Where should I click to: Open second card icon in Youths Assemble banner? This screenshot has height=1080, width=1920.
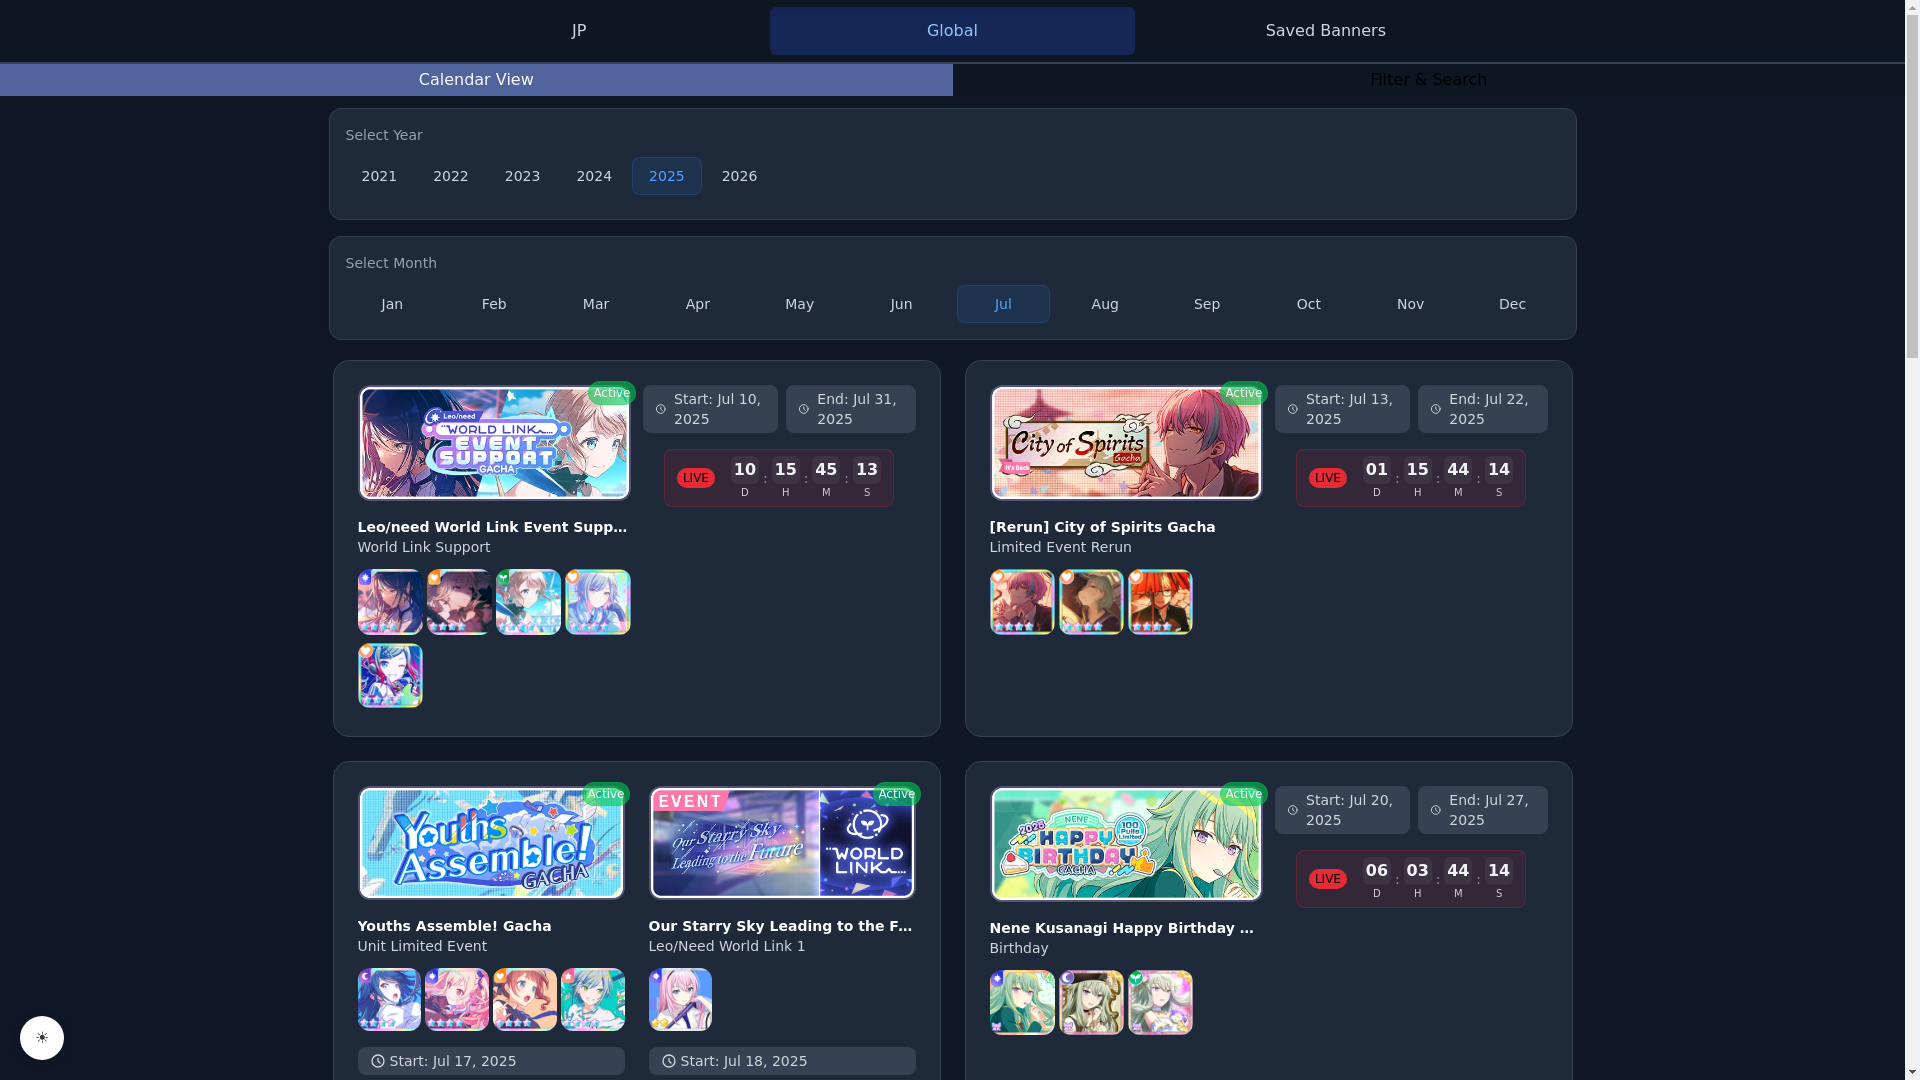pos(457,999)
